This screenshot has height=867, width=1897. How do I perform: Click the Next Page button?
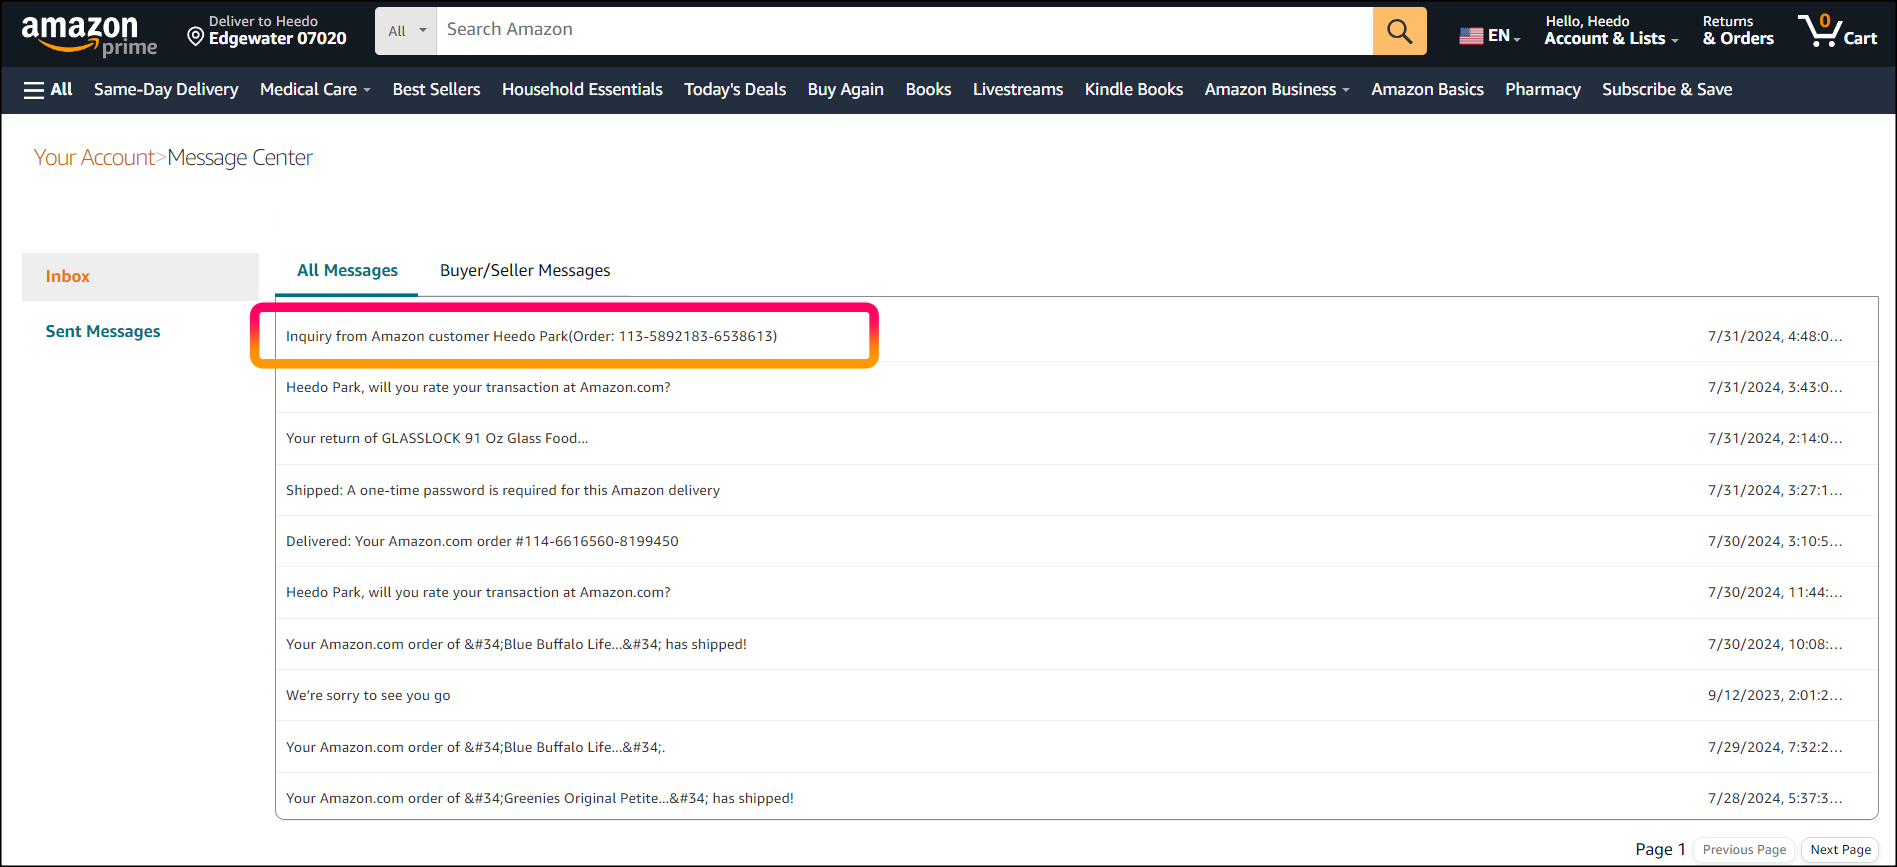[1840, 850]
